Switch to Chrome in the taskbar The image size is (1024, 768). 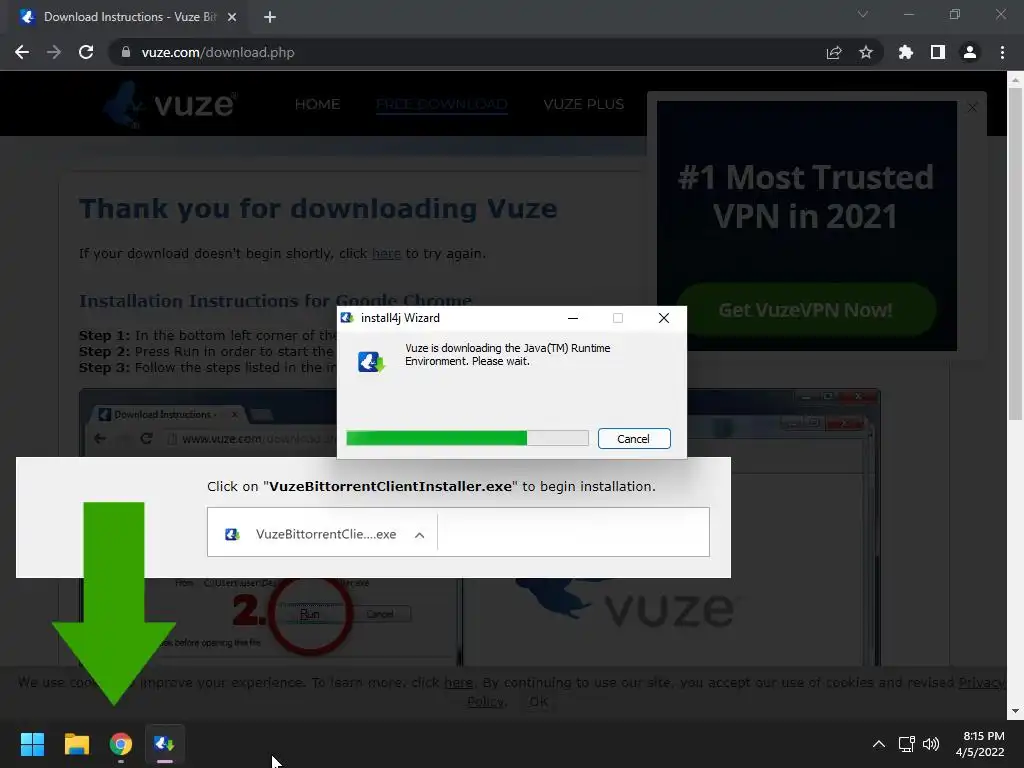coord(121,744)
